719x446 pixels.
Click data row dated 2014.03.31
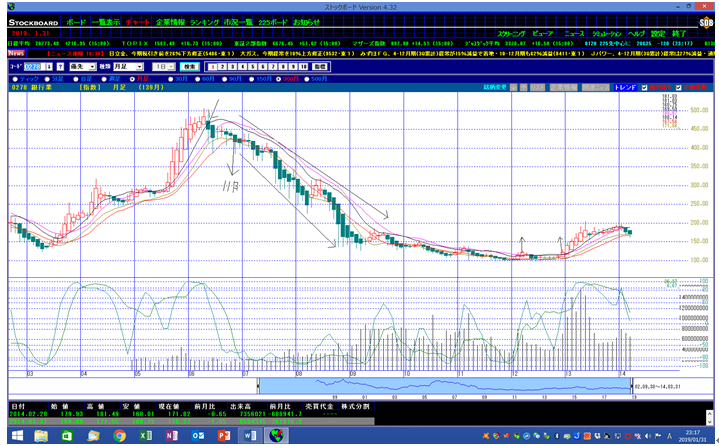[192, 421]
